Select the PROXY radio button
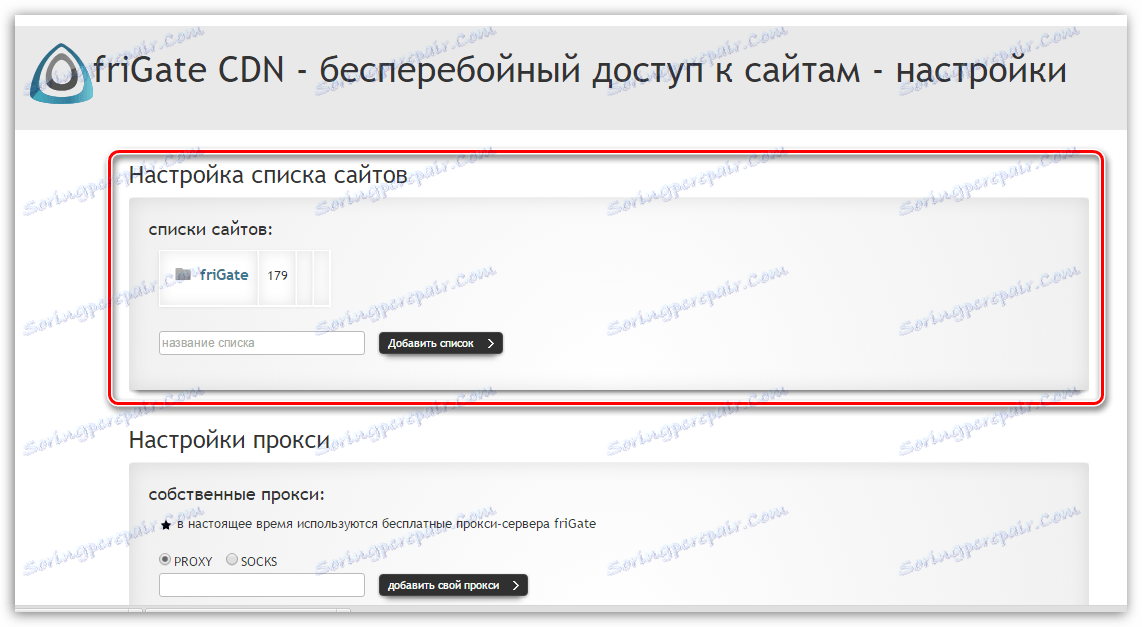This screenshot has height=627, width=1142. click(165, 559)
